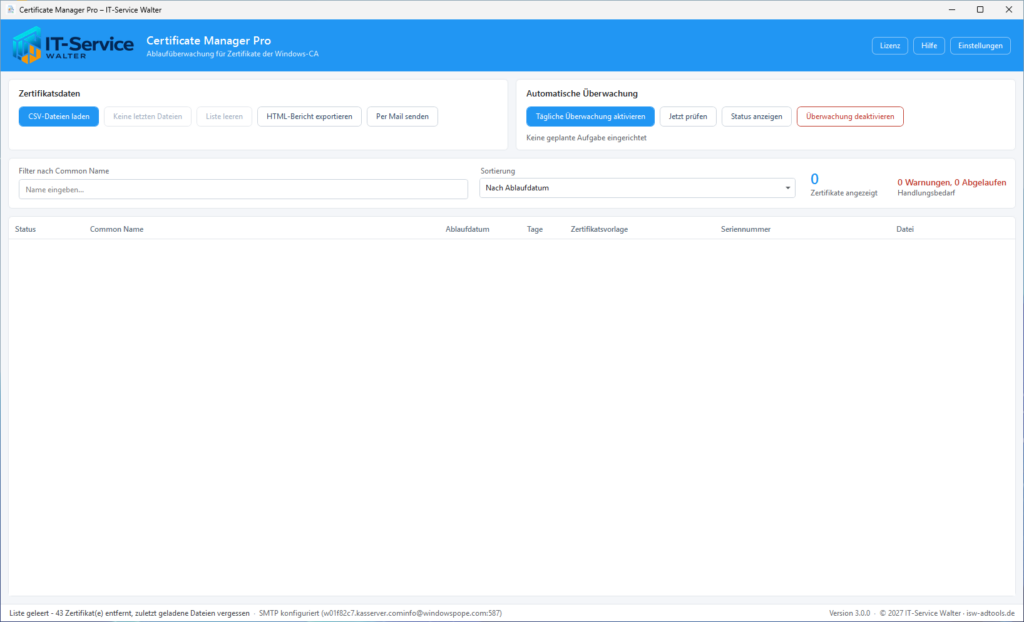
Task: Open the Sortierung dropdown Nach Ablaufdatum
Action: 637,188
